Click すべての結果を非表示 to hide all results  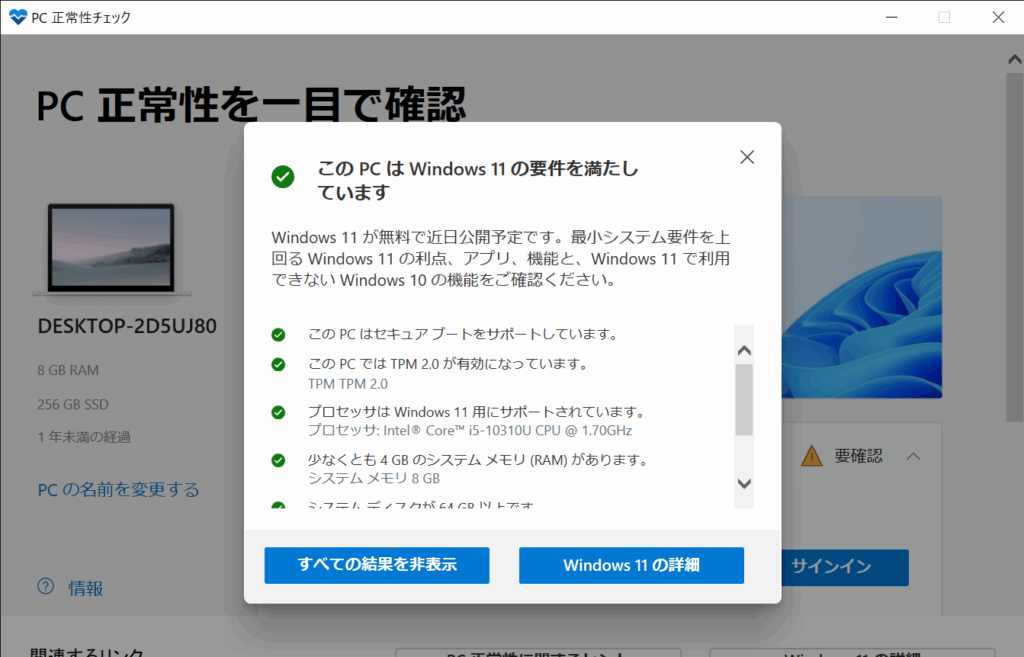pos(377,565)
